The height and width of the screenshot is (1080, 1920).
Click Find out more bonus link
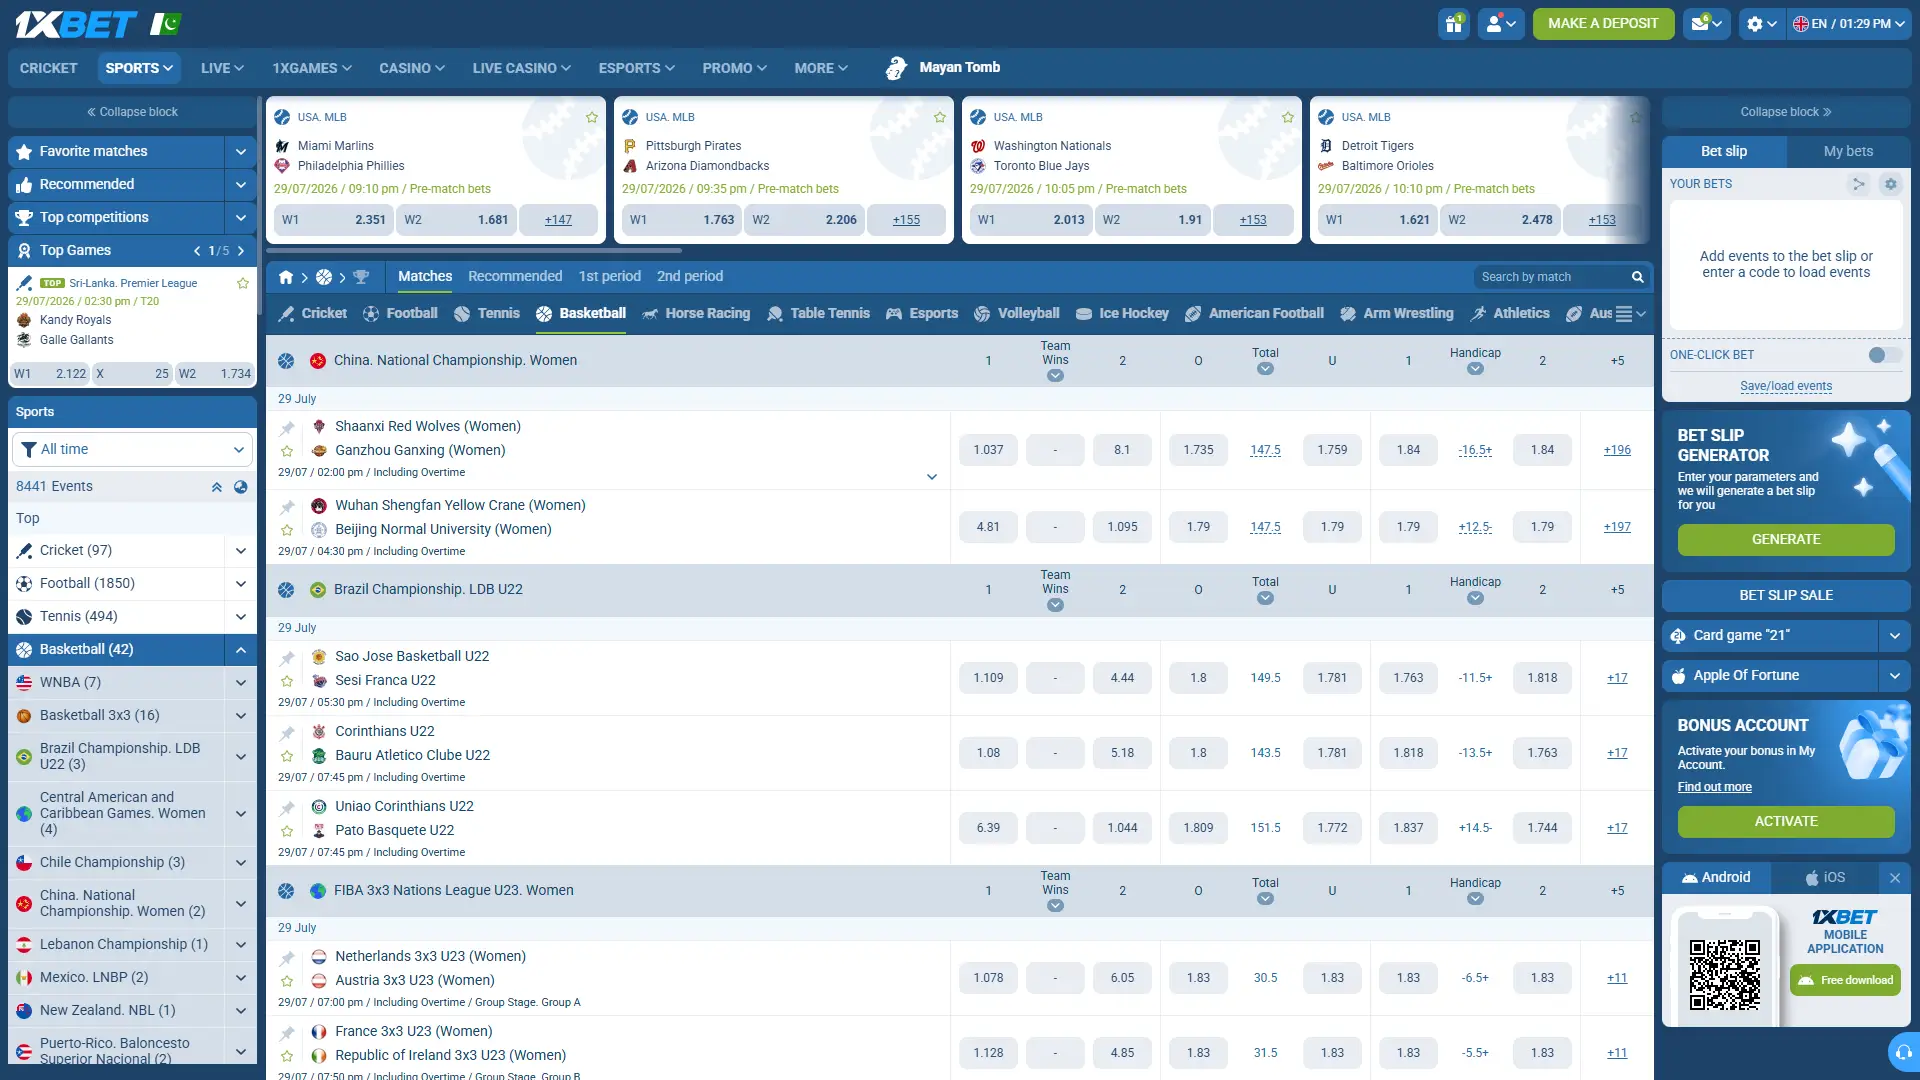(x=1714, y=788)
